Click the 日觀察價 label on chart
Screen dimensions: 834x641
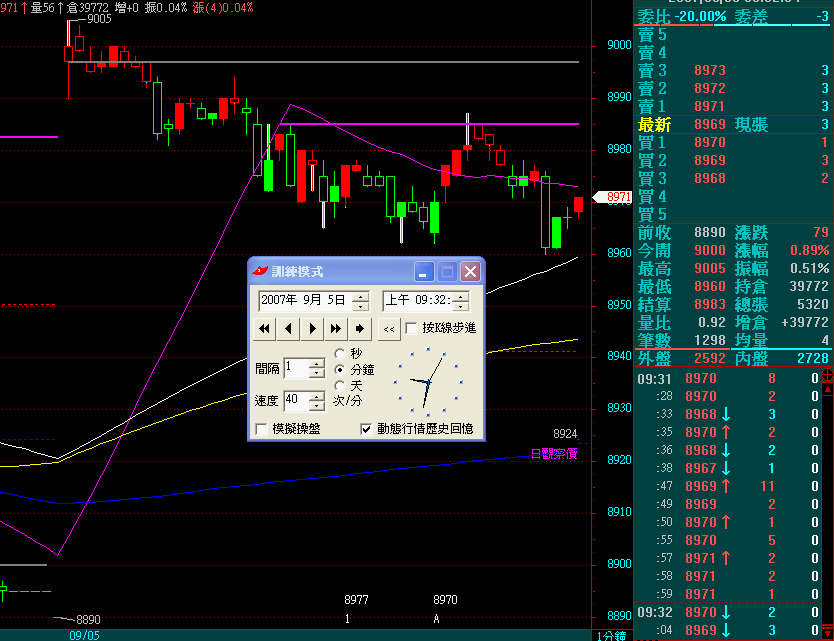coord(554,454)
